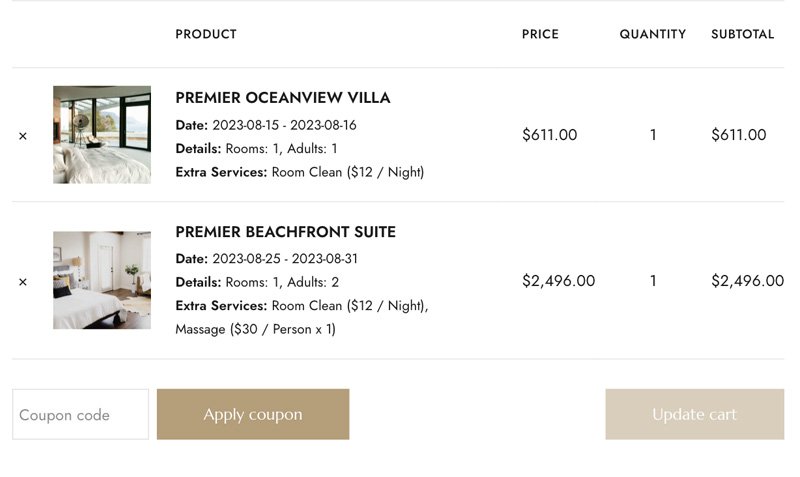Click the Premier Beachfront Suite title link

click(x=286, y=232)
